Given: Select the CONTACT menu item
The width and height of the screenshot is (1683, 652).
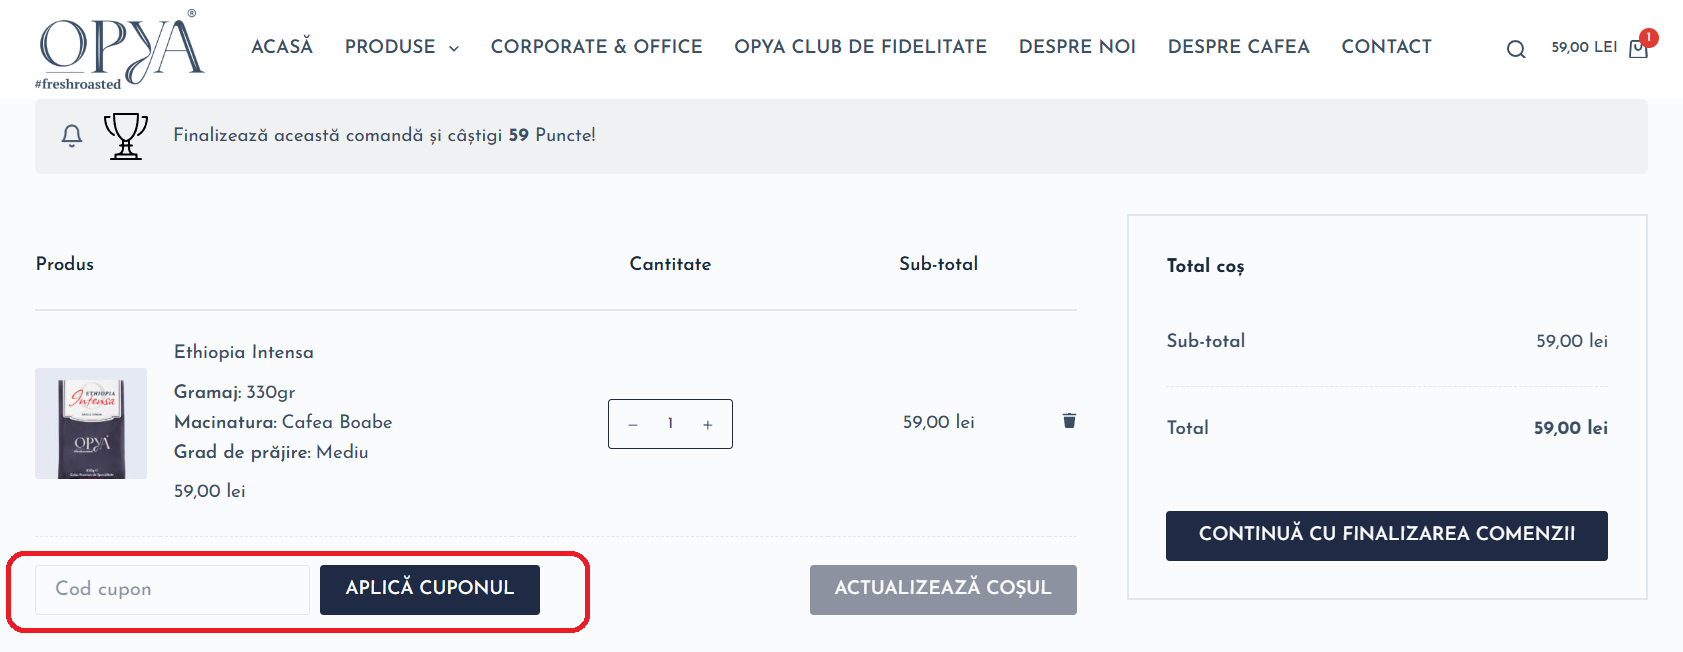Looking at the screenshot, I should point(1386,47).
